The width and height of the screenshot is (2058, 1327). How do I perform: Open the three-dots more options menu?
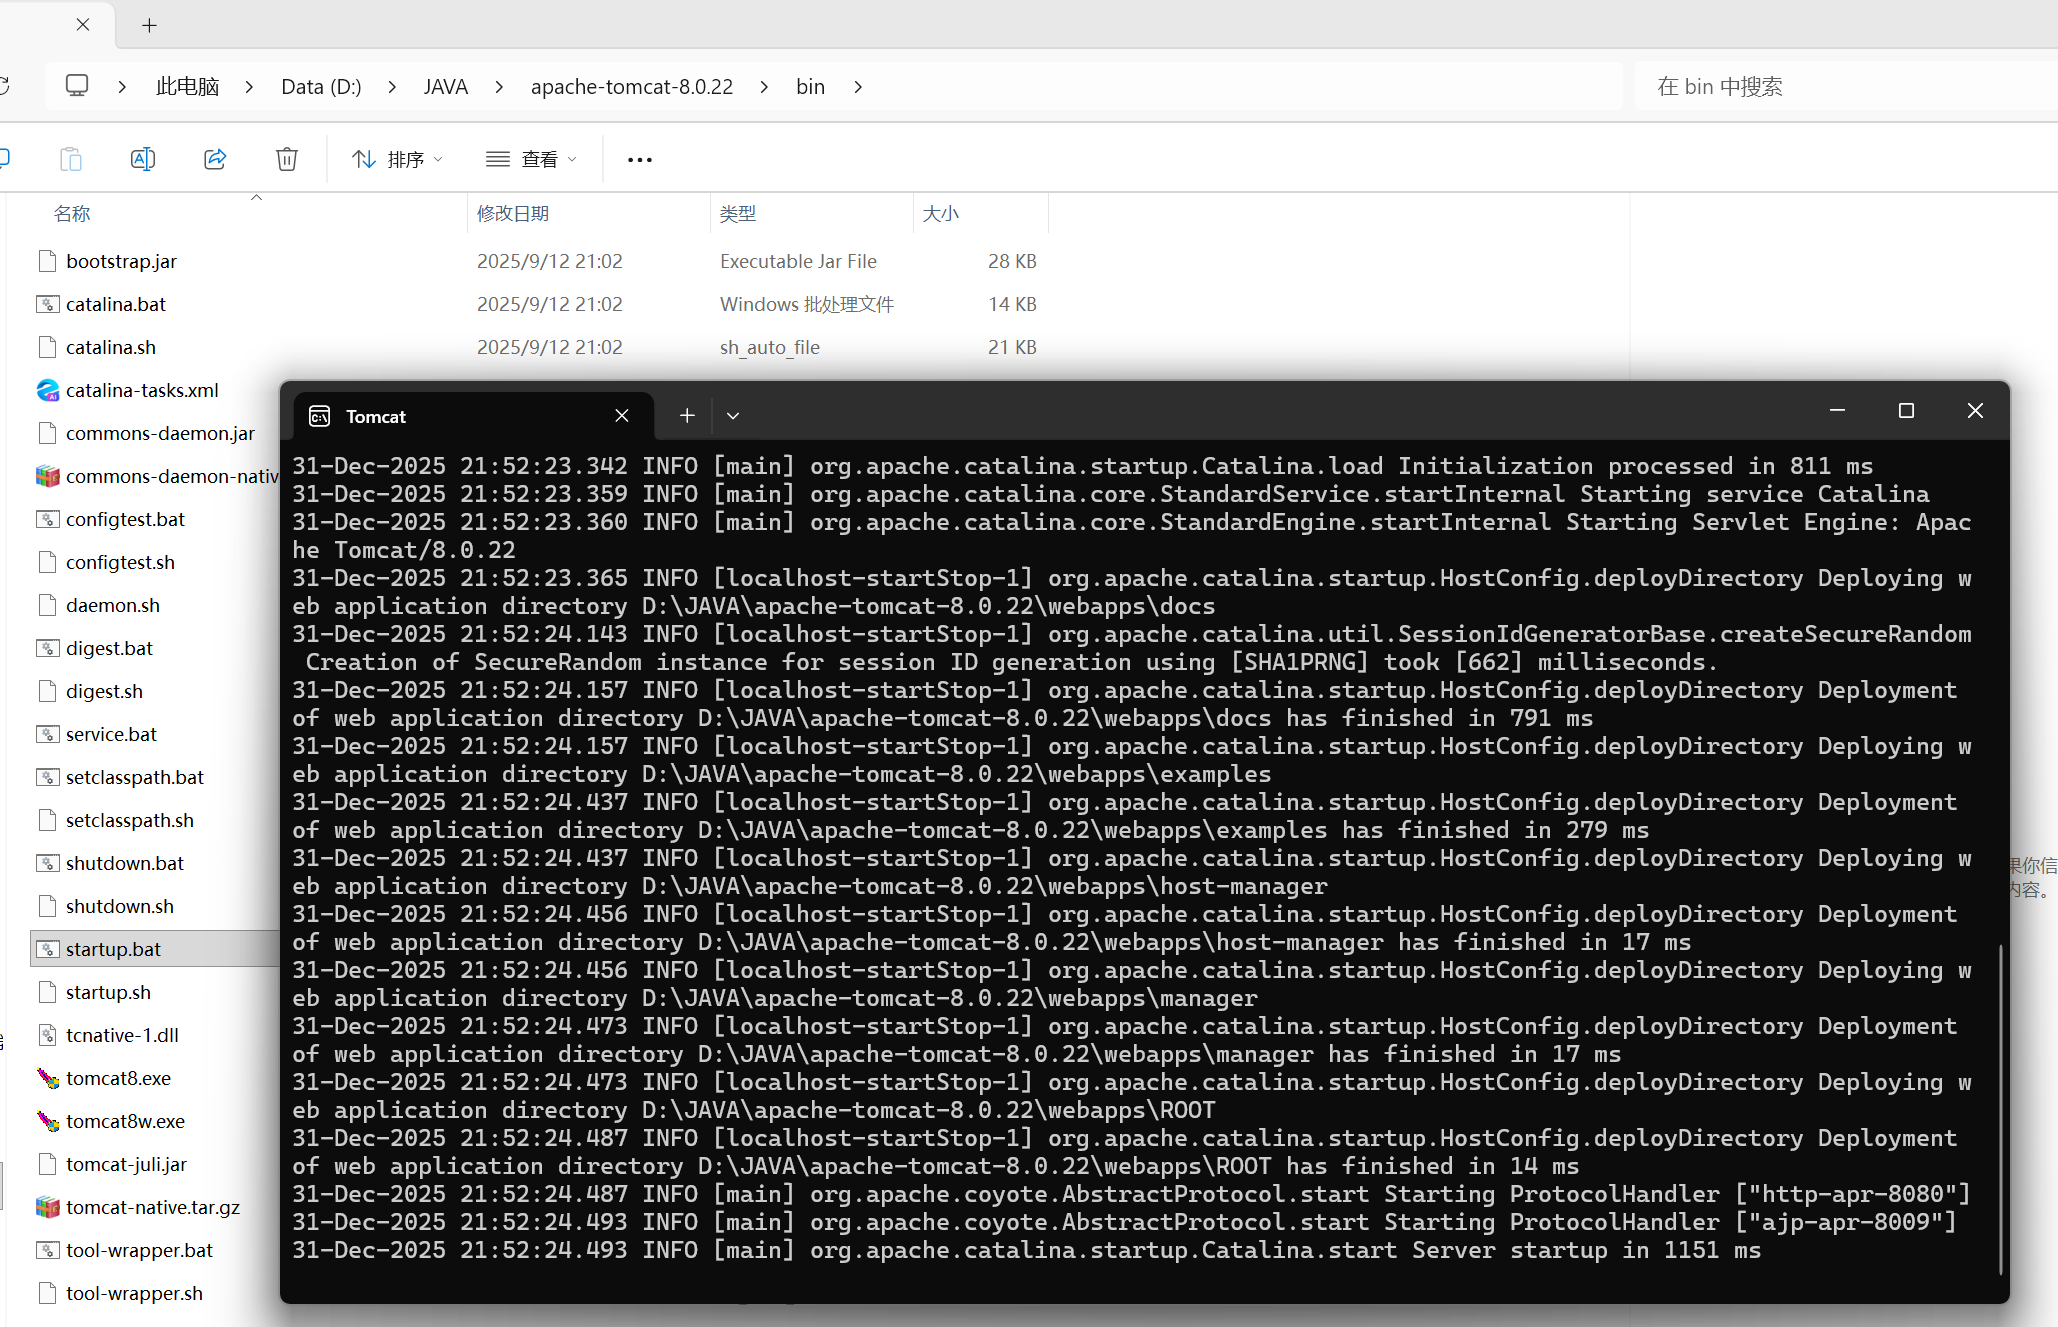[x=639, y=159]
